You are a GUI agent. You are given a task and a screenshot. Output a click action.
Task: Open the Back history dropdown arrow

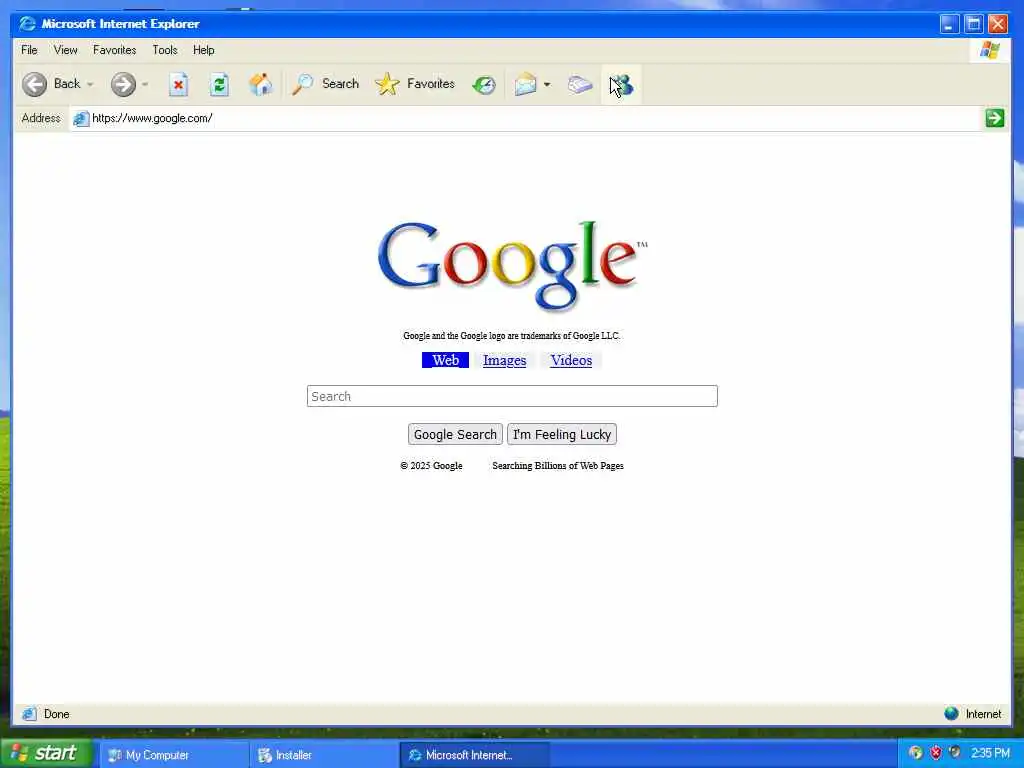tap(90, 84)
